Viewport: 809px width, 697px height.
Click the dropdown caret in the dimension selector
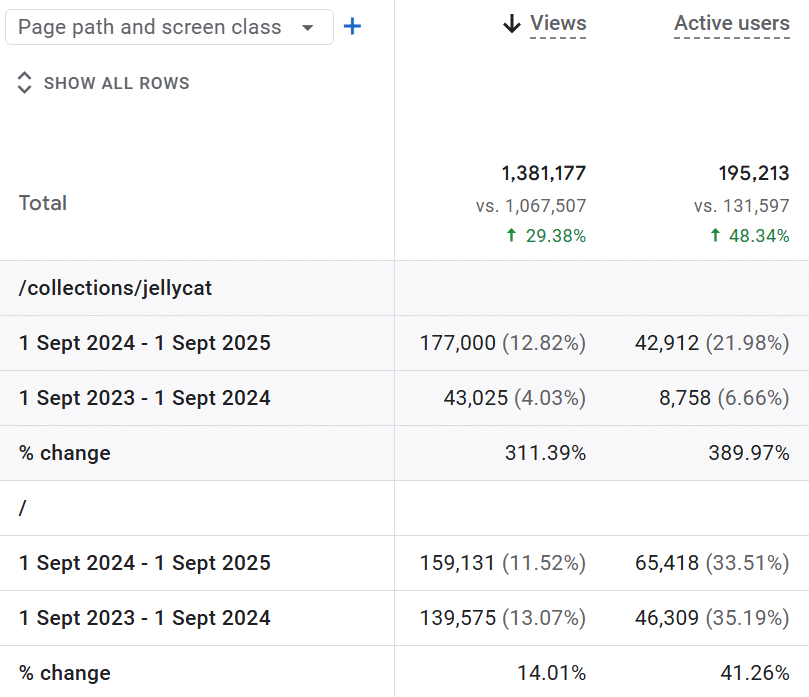pos(308,28)
